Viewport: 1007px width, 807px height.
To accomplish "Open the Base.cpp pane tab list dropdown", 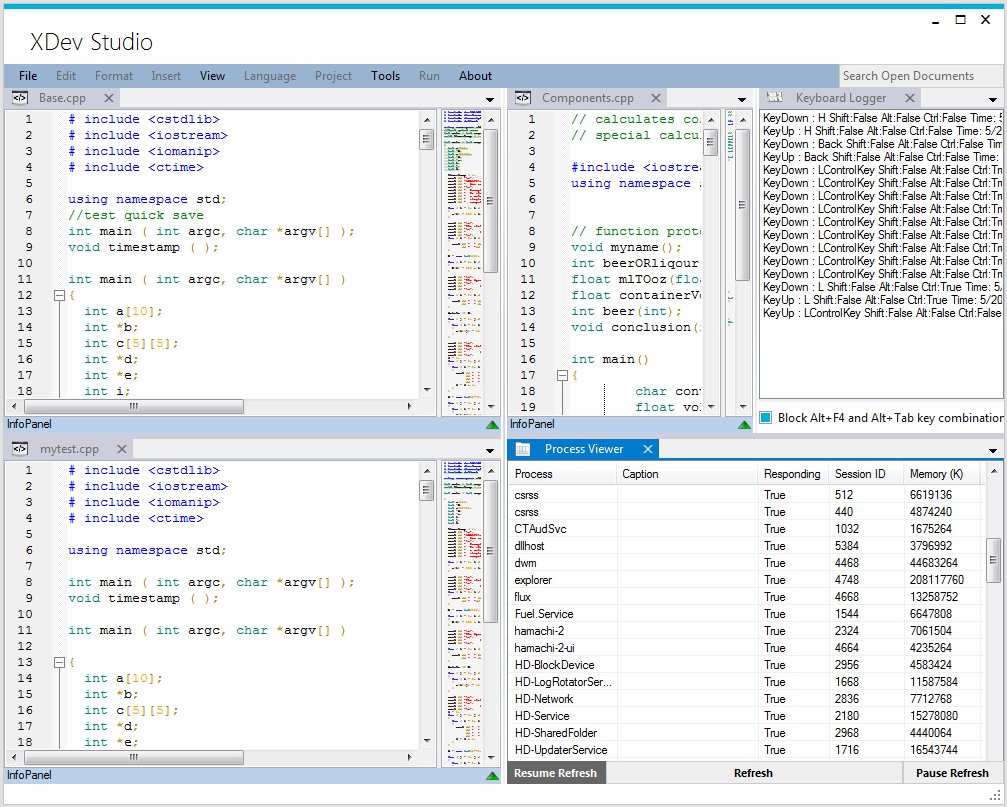I will 490,99.
